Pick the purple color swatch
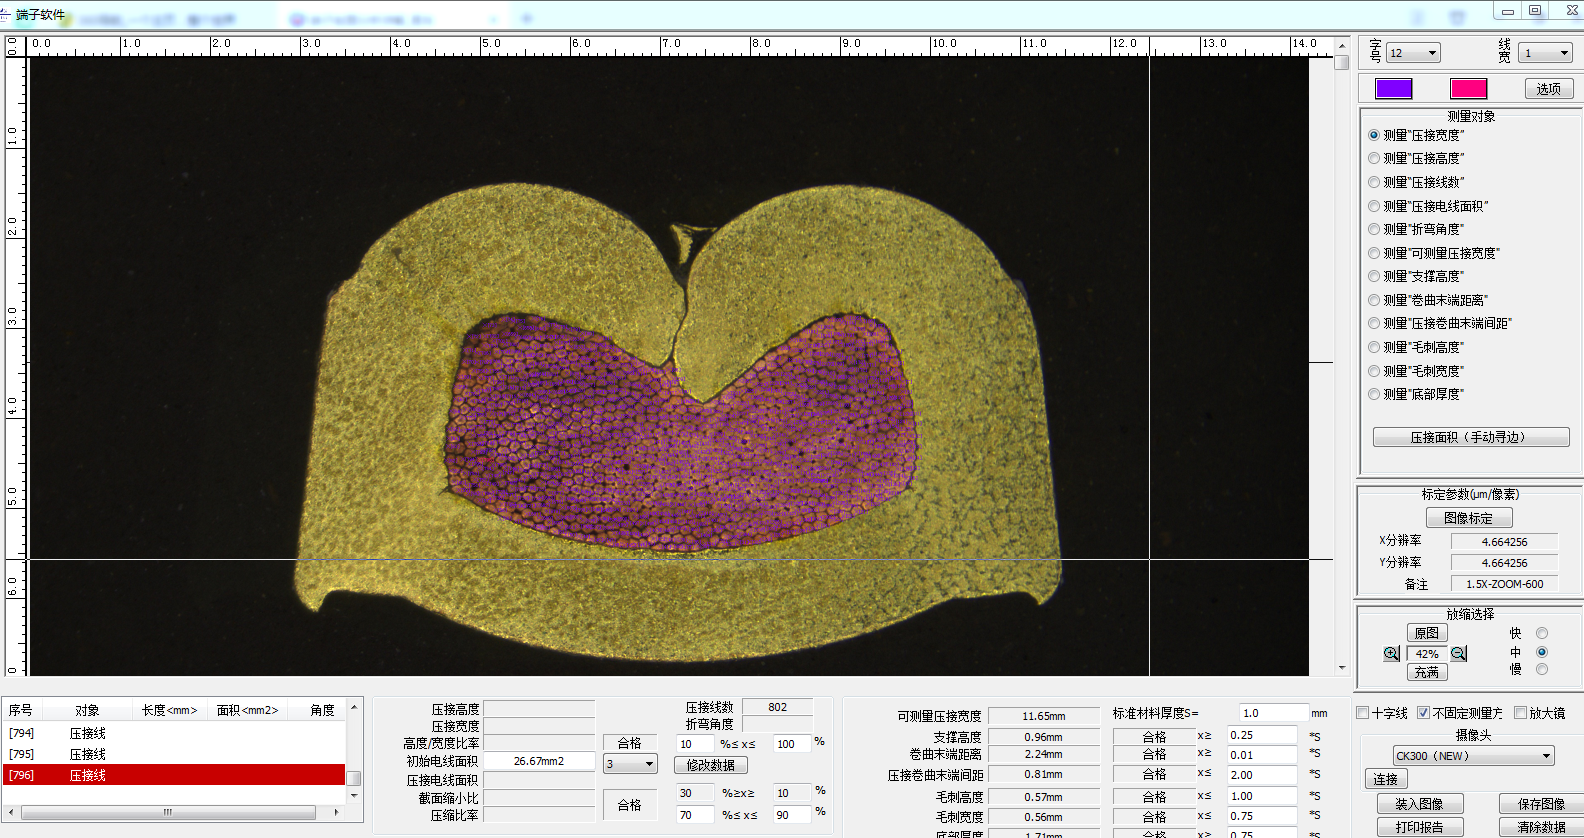 (x=1394, y=89)
